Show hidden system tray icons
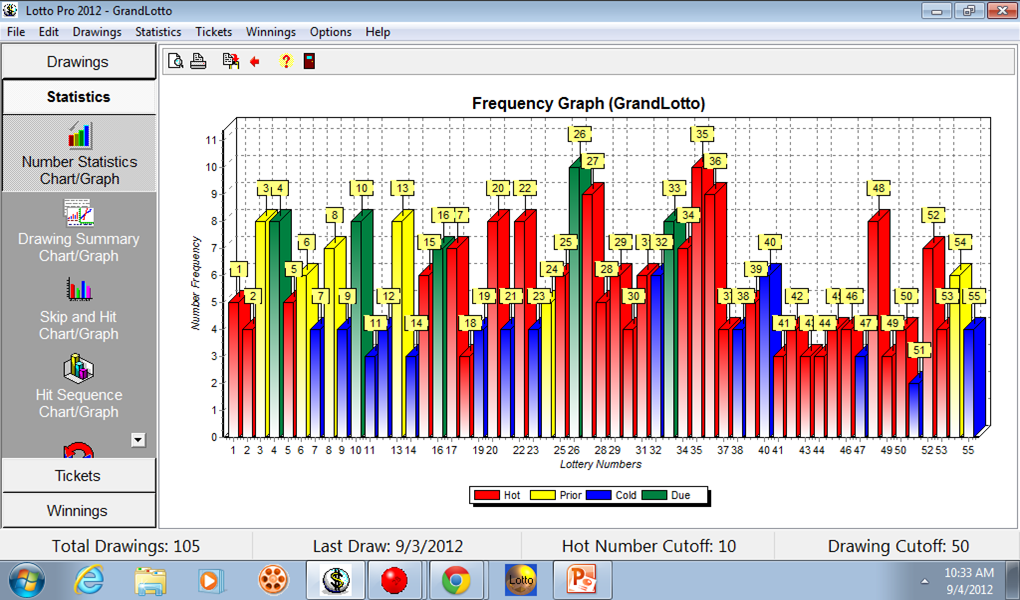The image size is (1020, 600). [x=925, y=580]
